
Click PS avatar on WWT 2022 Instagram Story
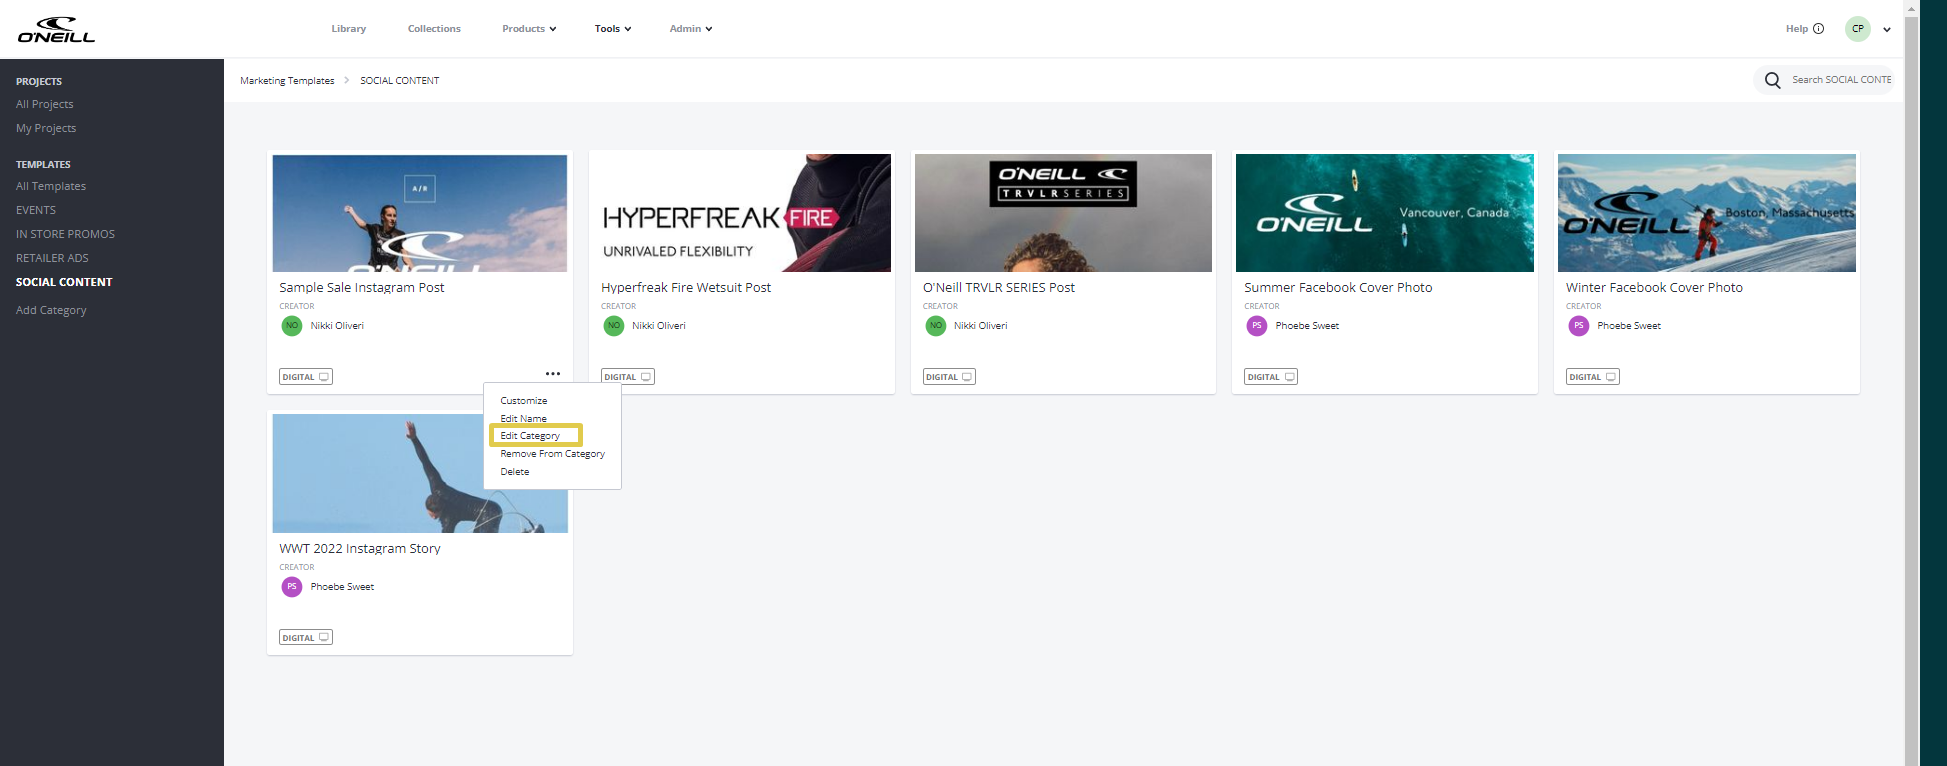[292, 586]
